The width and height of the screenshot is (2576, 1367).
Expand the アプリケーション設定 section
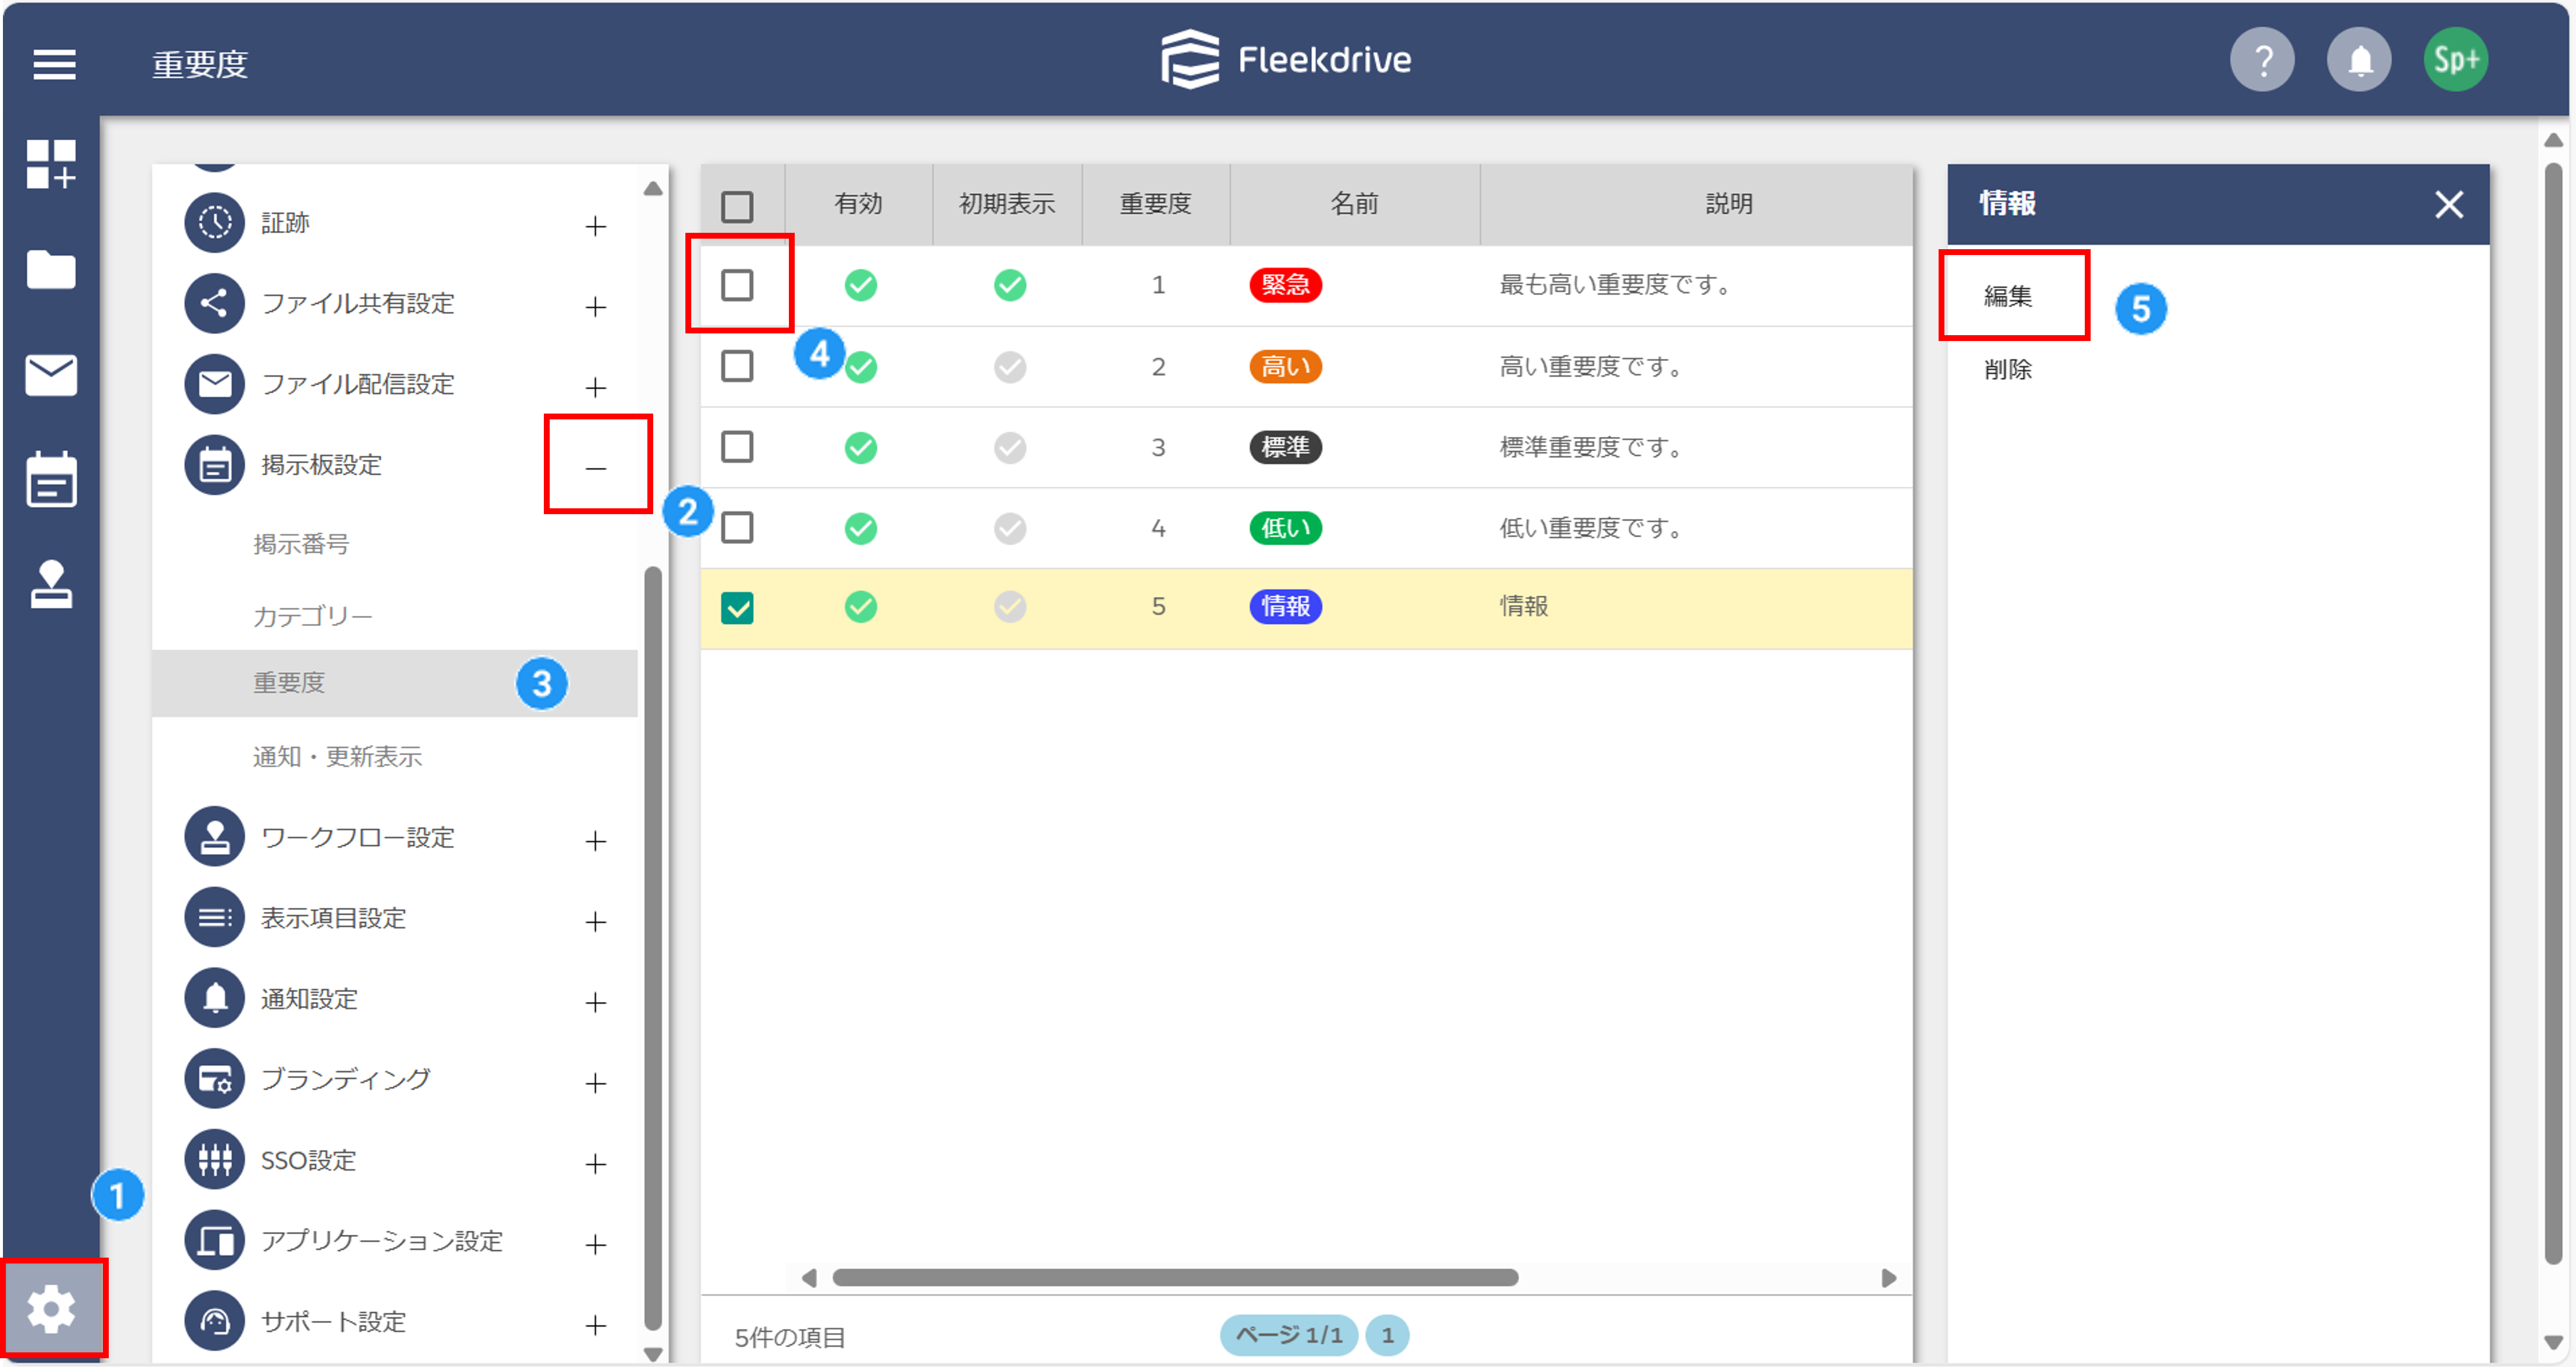pyautogui.click(x=595, y=1244)
